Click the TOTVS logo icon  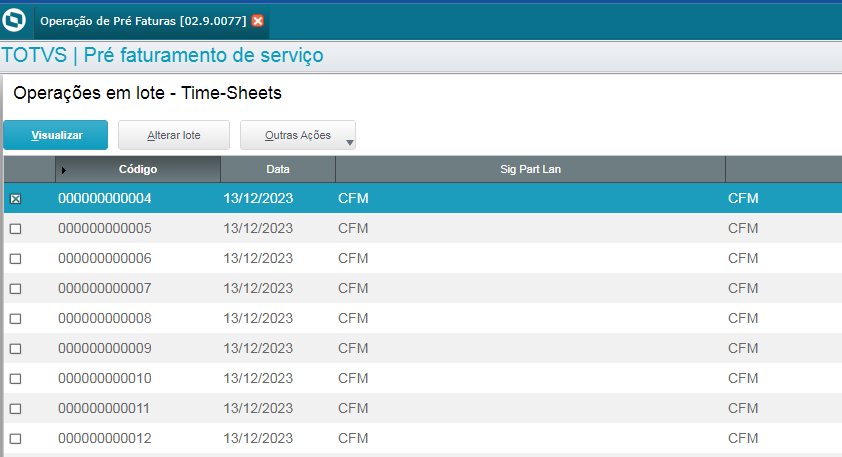(x=13, y=20)
